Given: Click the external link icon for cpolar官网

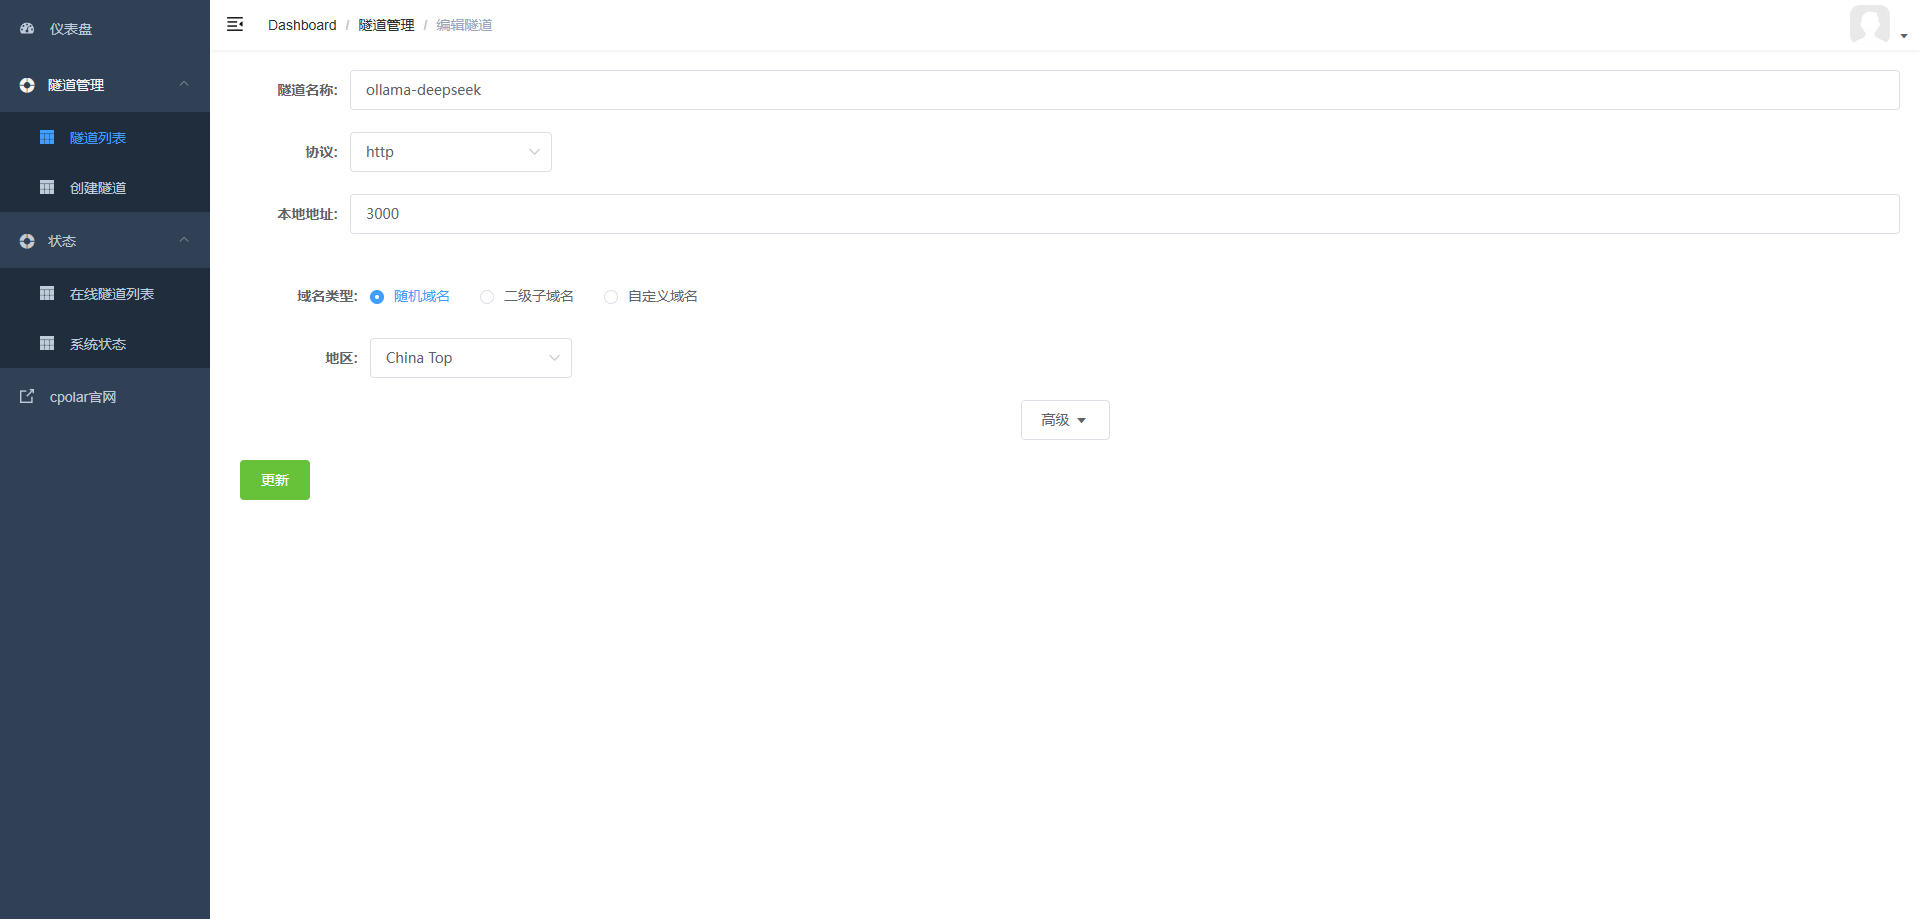Looking at the screenshot, I should tap(27, 397).
